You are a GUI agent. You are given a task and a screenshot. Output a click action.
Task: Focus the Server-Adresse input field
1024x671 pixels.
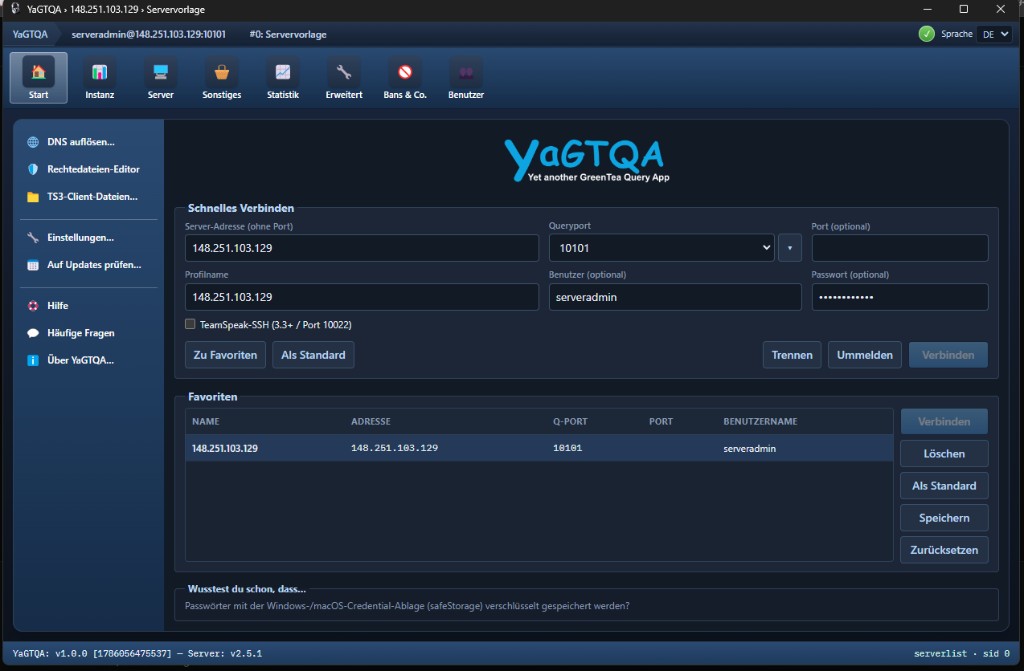[362, 248]
